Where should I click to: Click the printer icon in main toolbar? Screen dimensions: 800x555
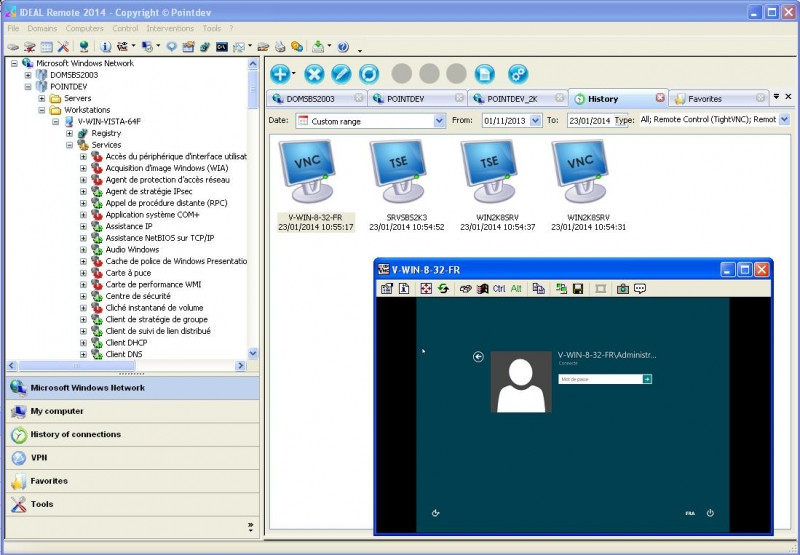tap(280, 47)
